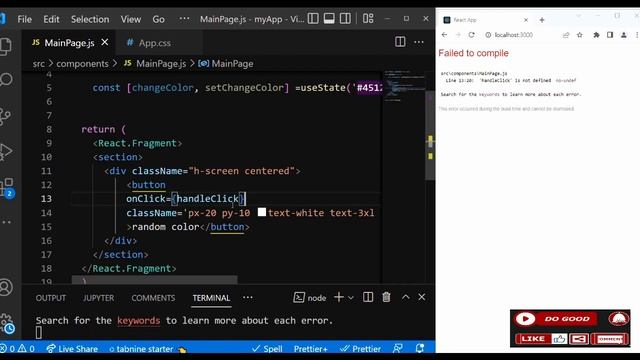Open notifications bell in status bar
Image resolution: width=640 pixels, height=360 pixels.
420,348
